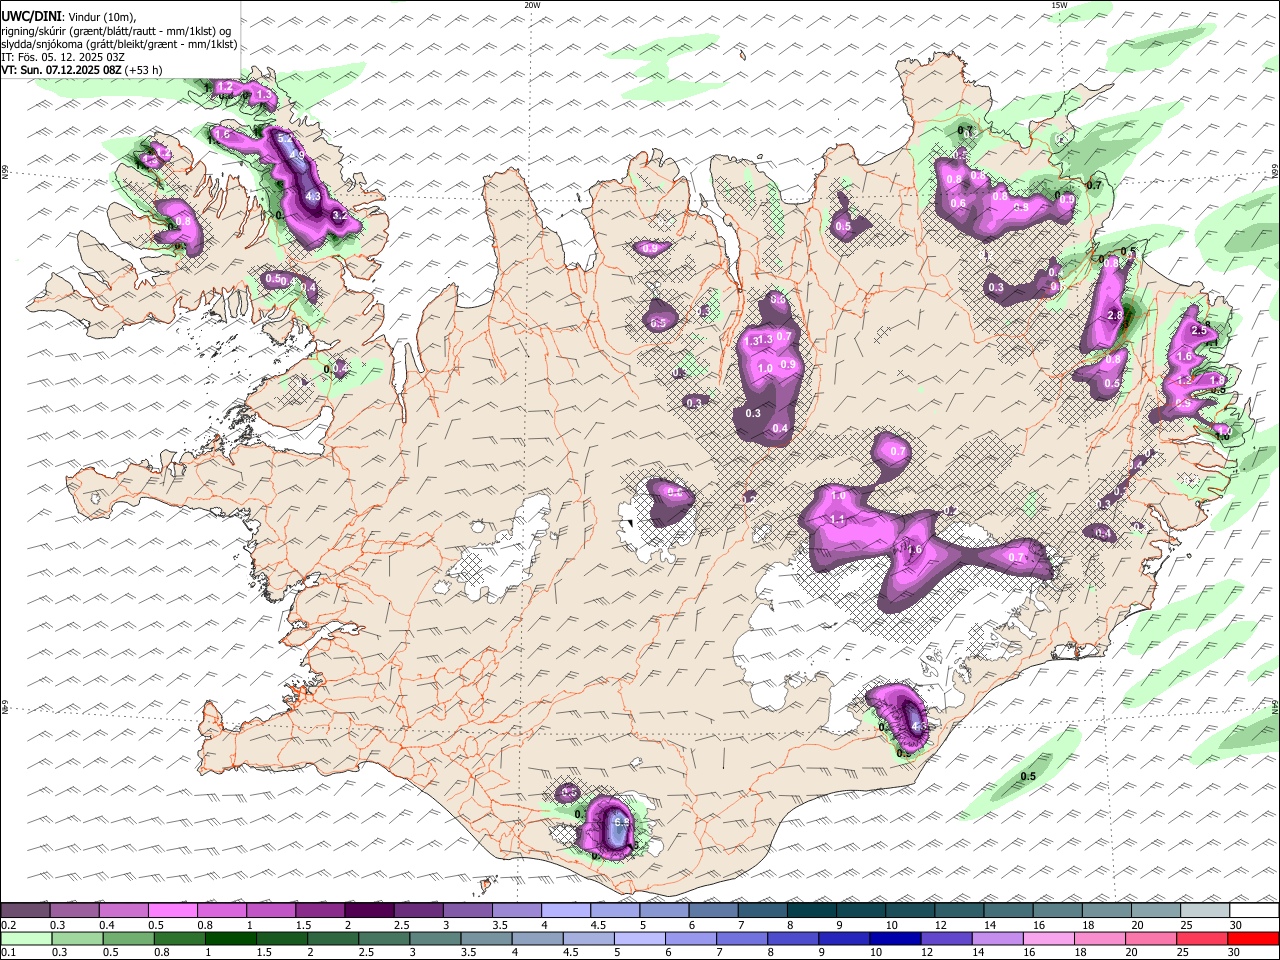Image resolution: width=1280 pixels, height=960 pixels.
Task: Click the '20W' longitude label
Action: 533,5
